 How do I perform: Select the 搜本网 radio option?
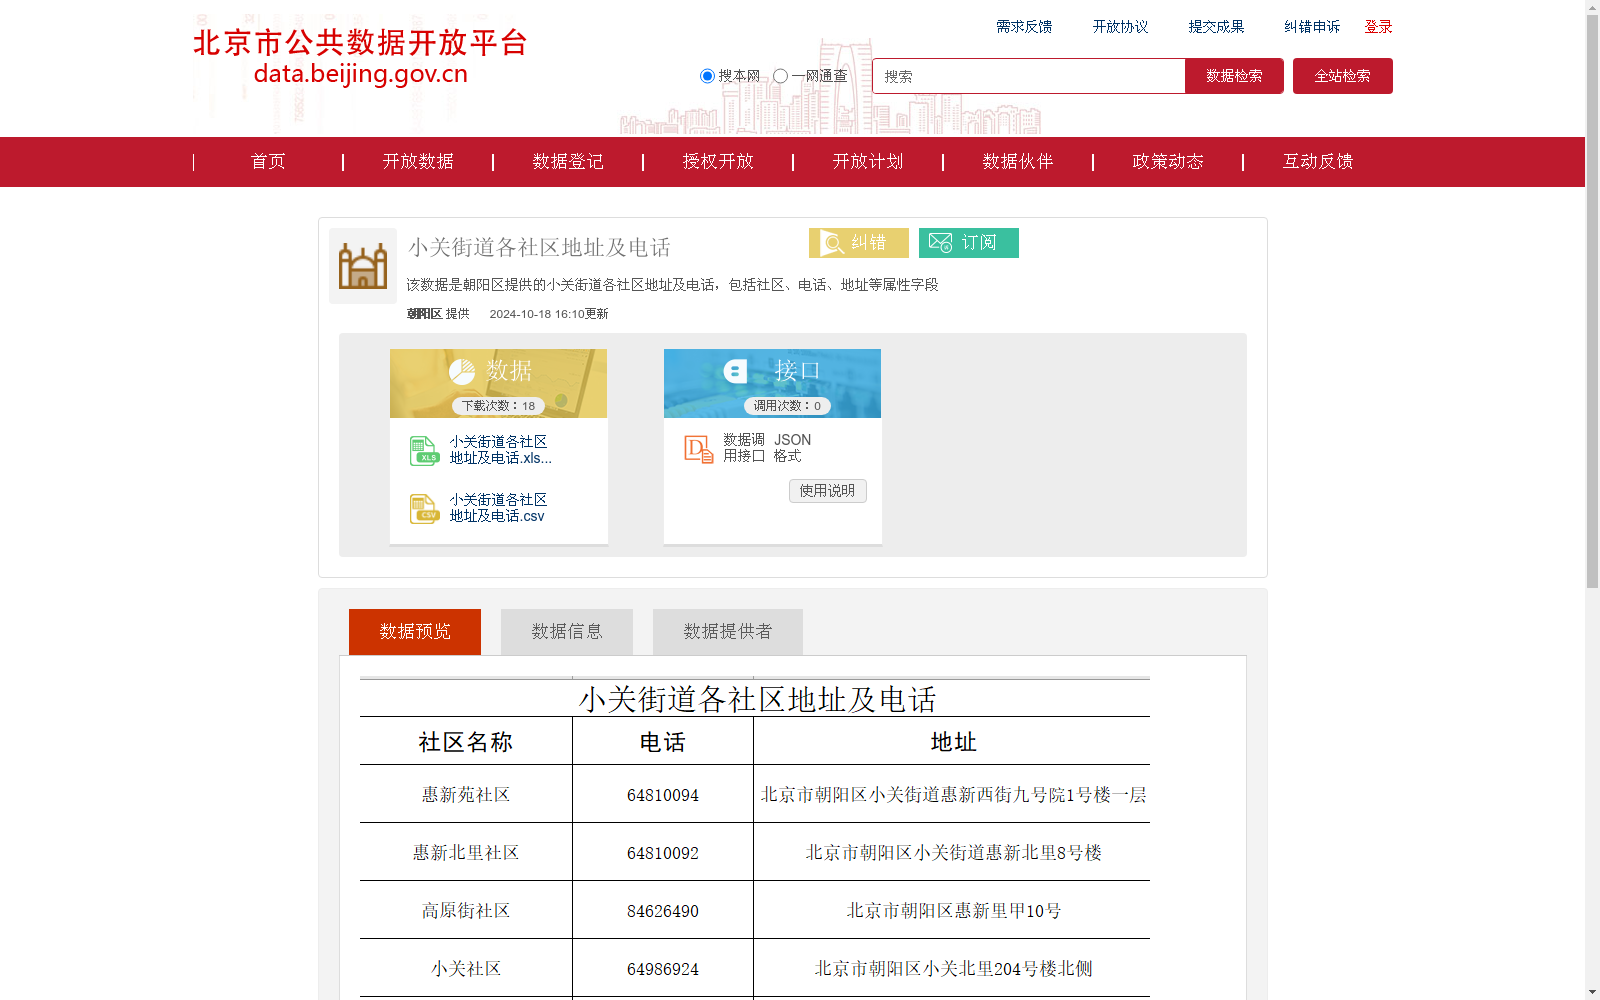(707, 76)
